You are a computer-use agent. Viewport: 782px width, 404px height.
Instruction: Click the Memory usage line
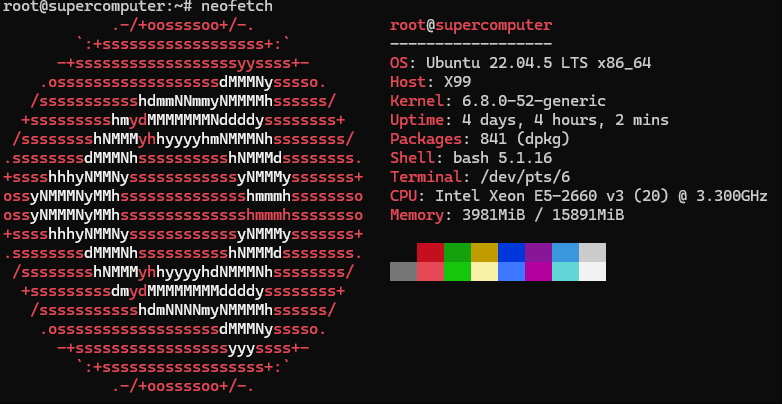(507, 215)
